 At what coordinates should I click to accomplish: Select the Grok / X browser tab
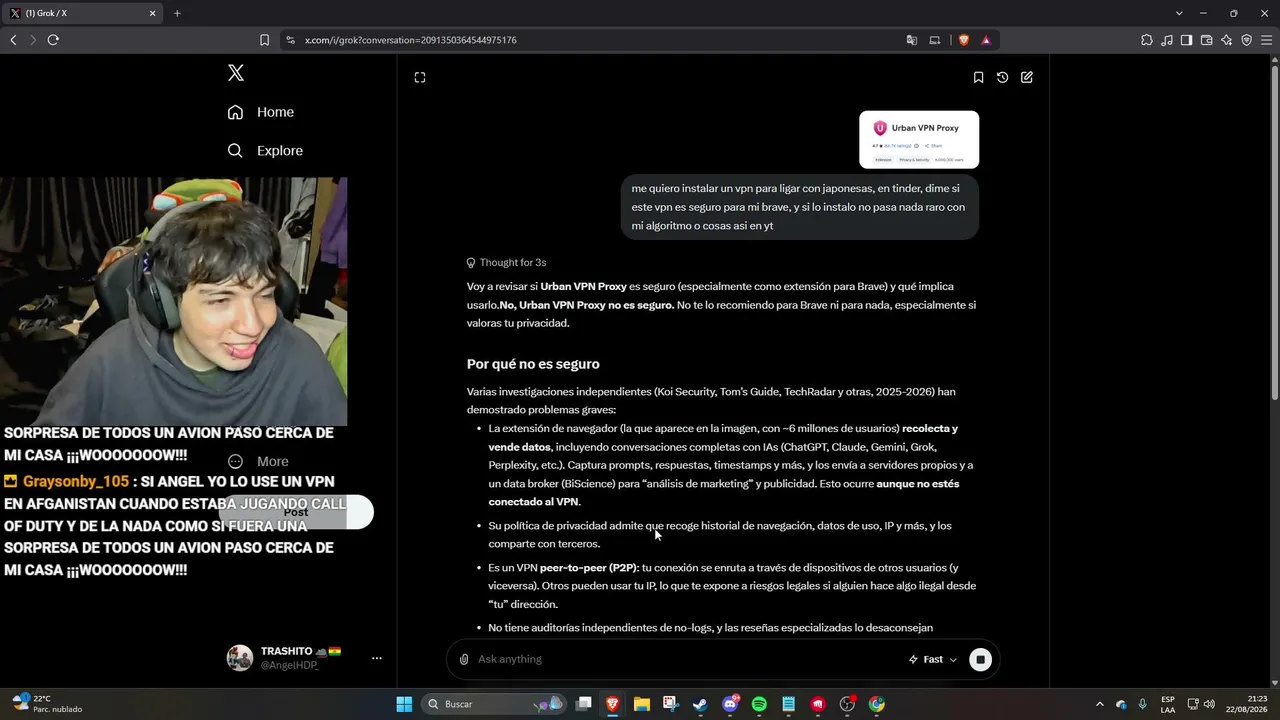83,13
